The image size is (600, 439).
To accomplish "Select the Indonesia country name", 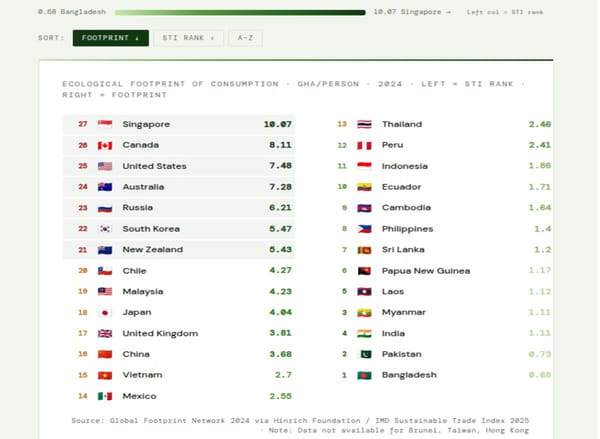I will pyautogui.click(x=405, y=166).
